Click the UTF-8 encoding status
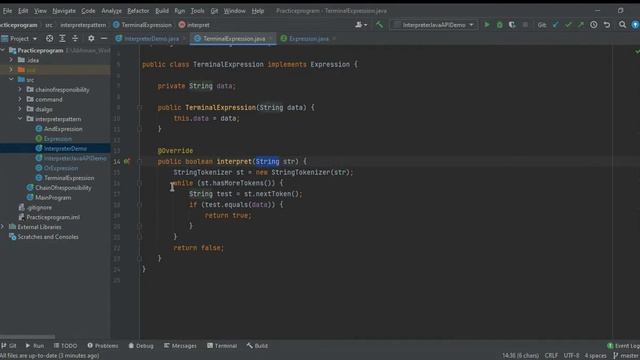This screenshot has height=360, width=640. pyautogui.click(x=571, y=356)
